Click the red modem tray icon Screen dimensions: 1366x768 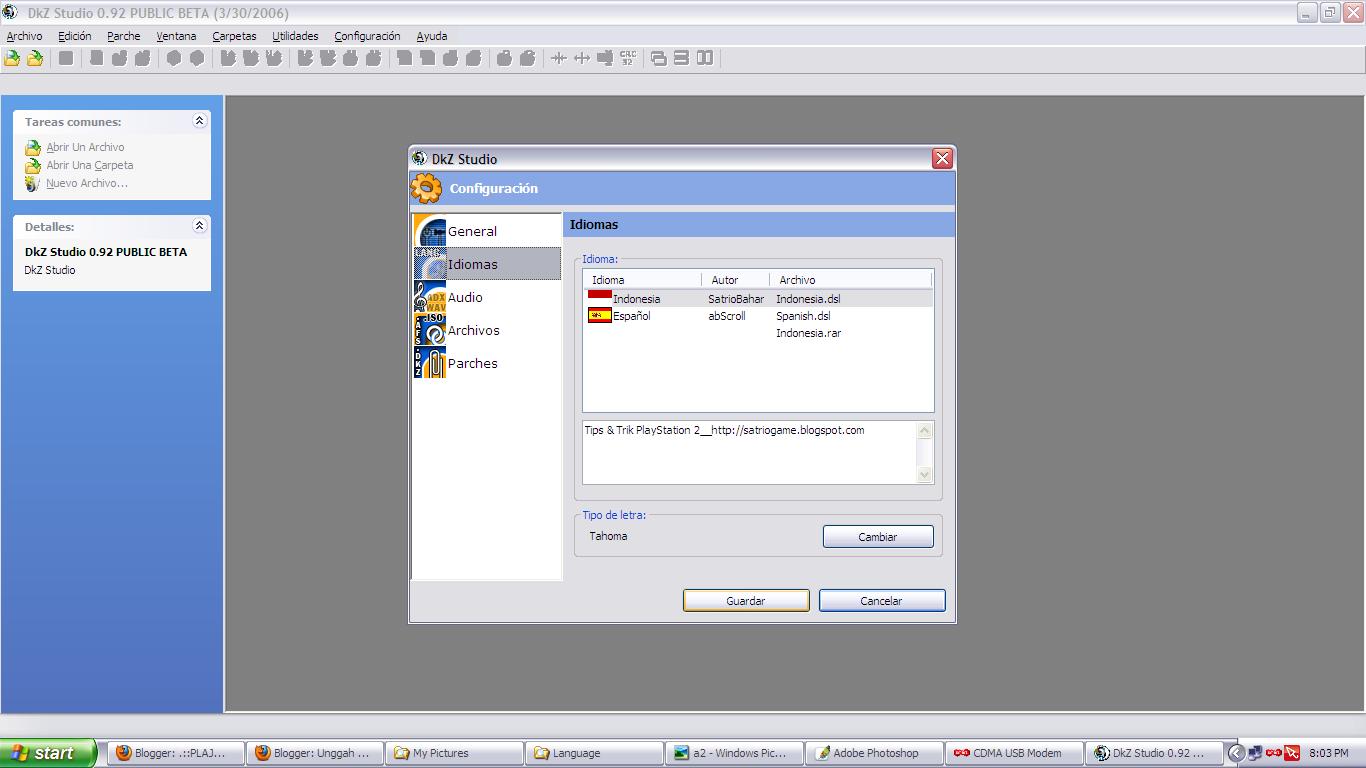click(1274, 753)
